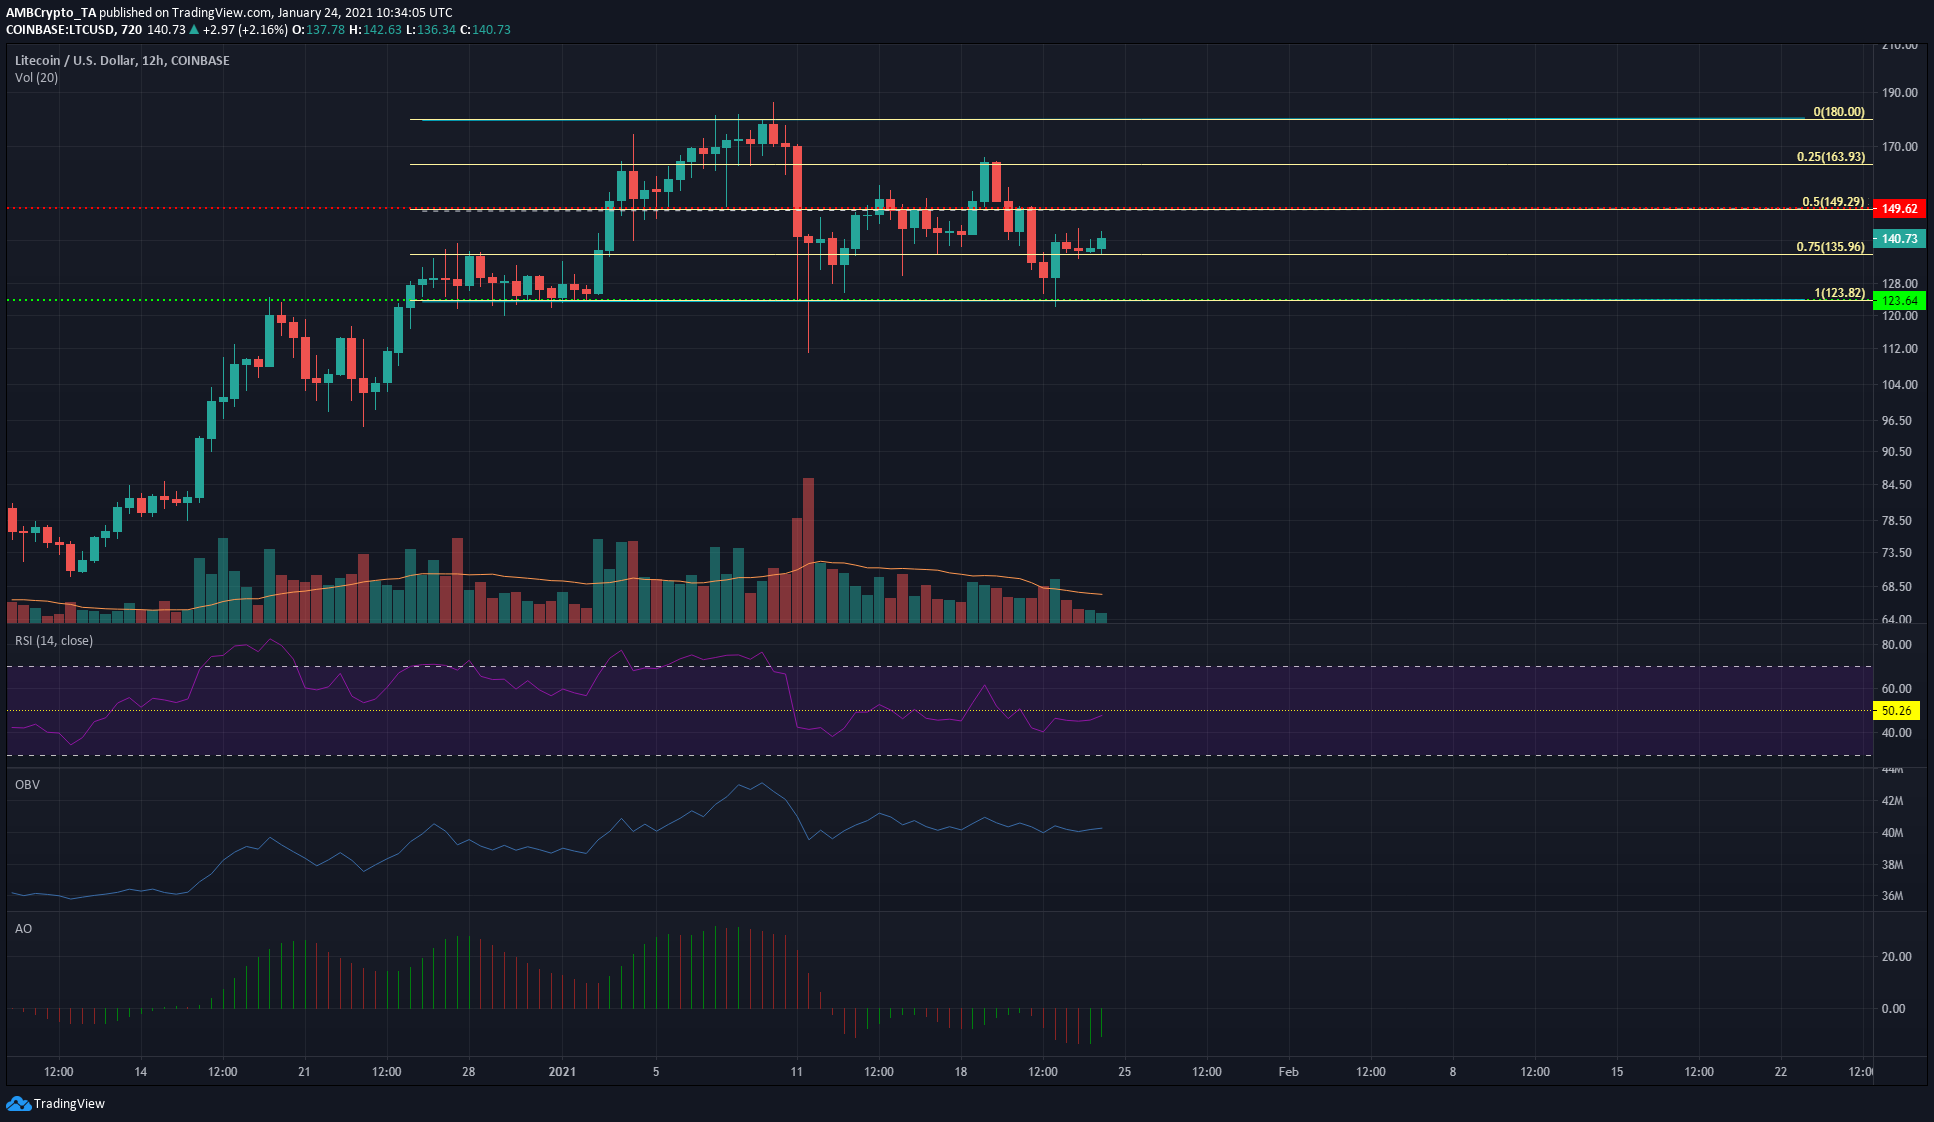Screen dimensions: 1934x1122
Task: Click the OBV indicator label
Action: tap(27, 785)
